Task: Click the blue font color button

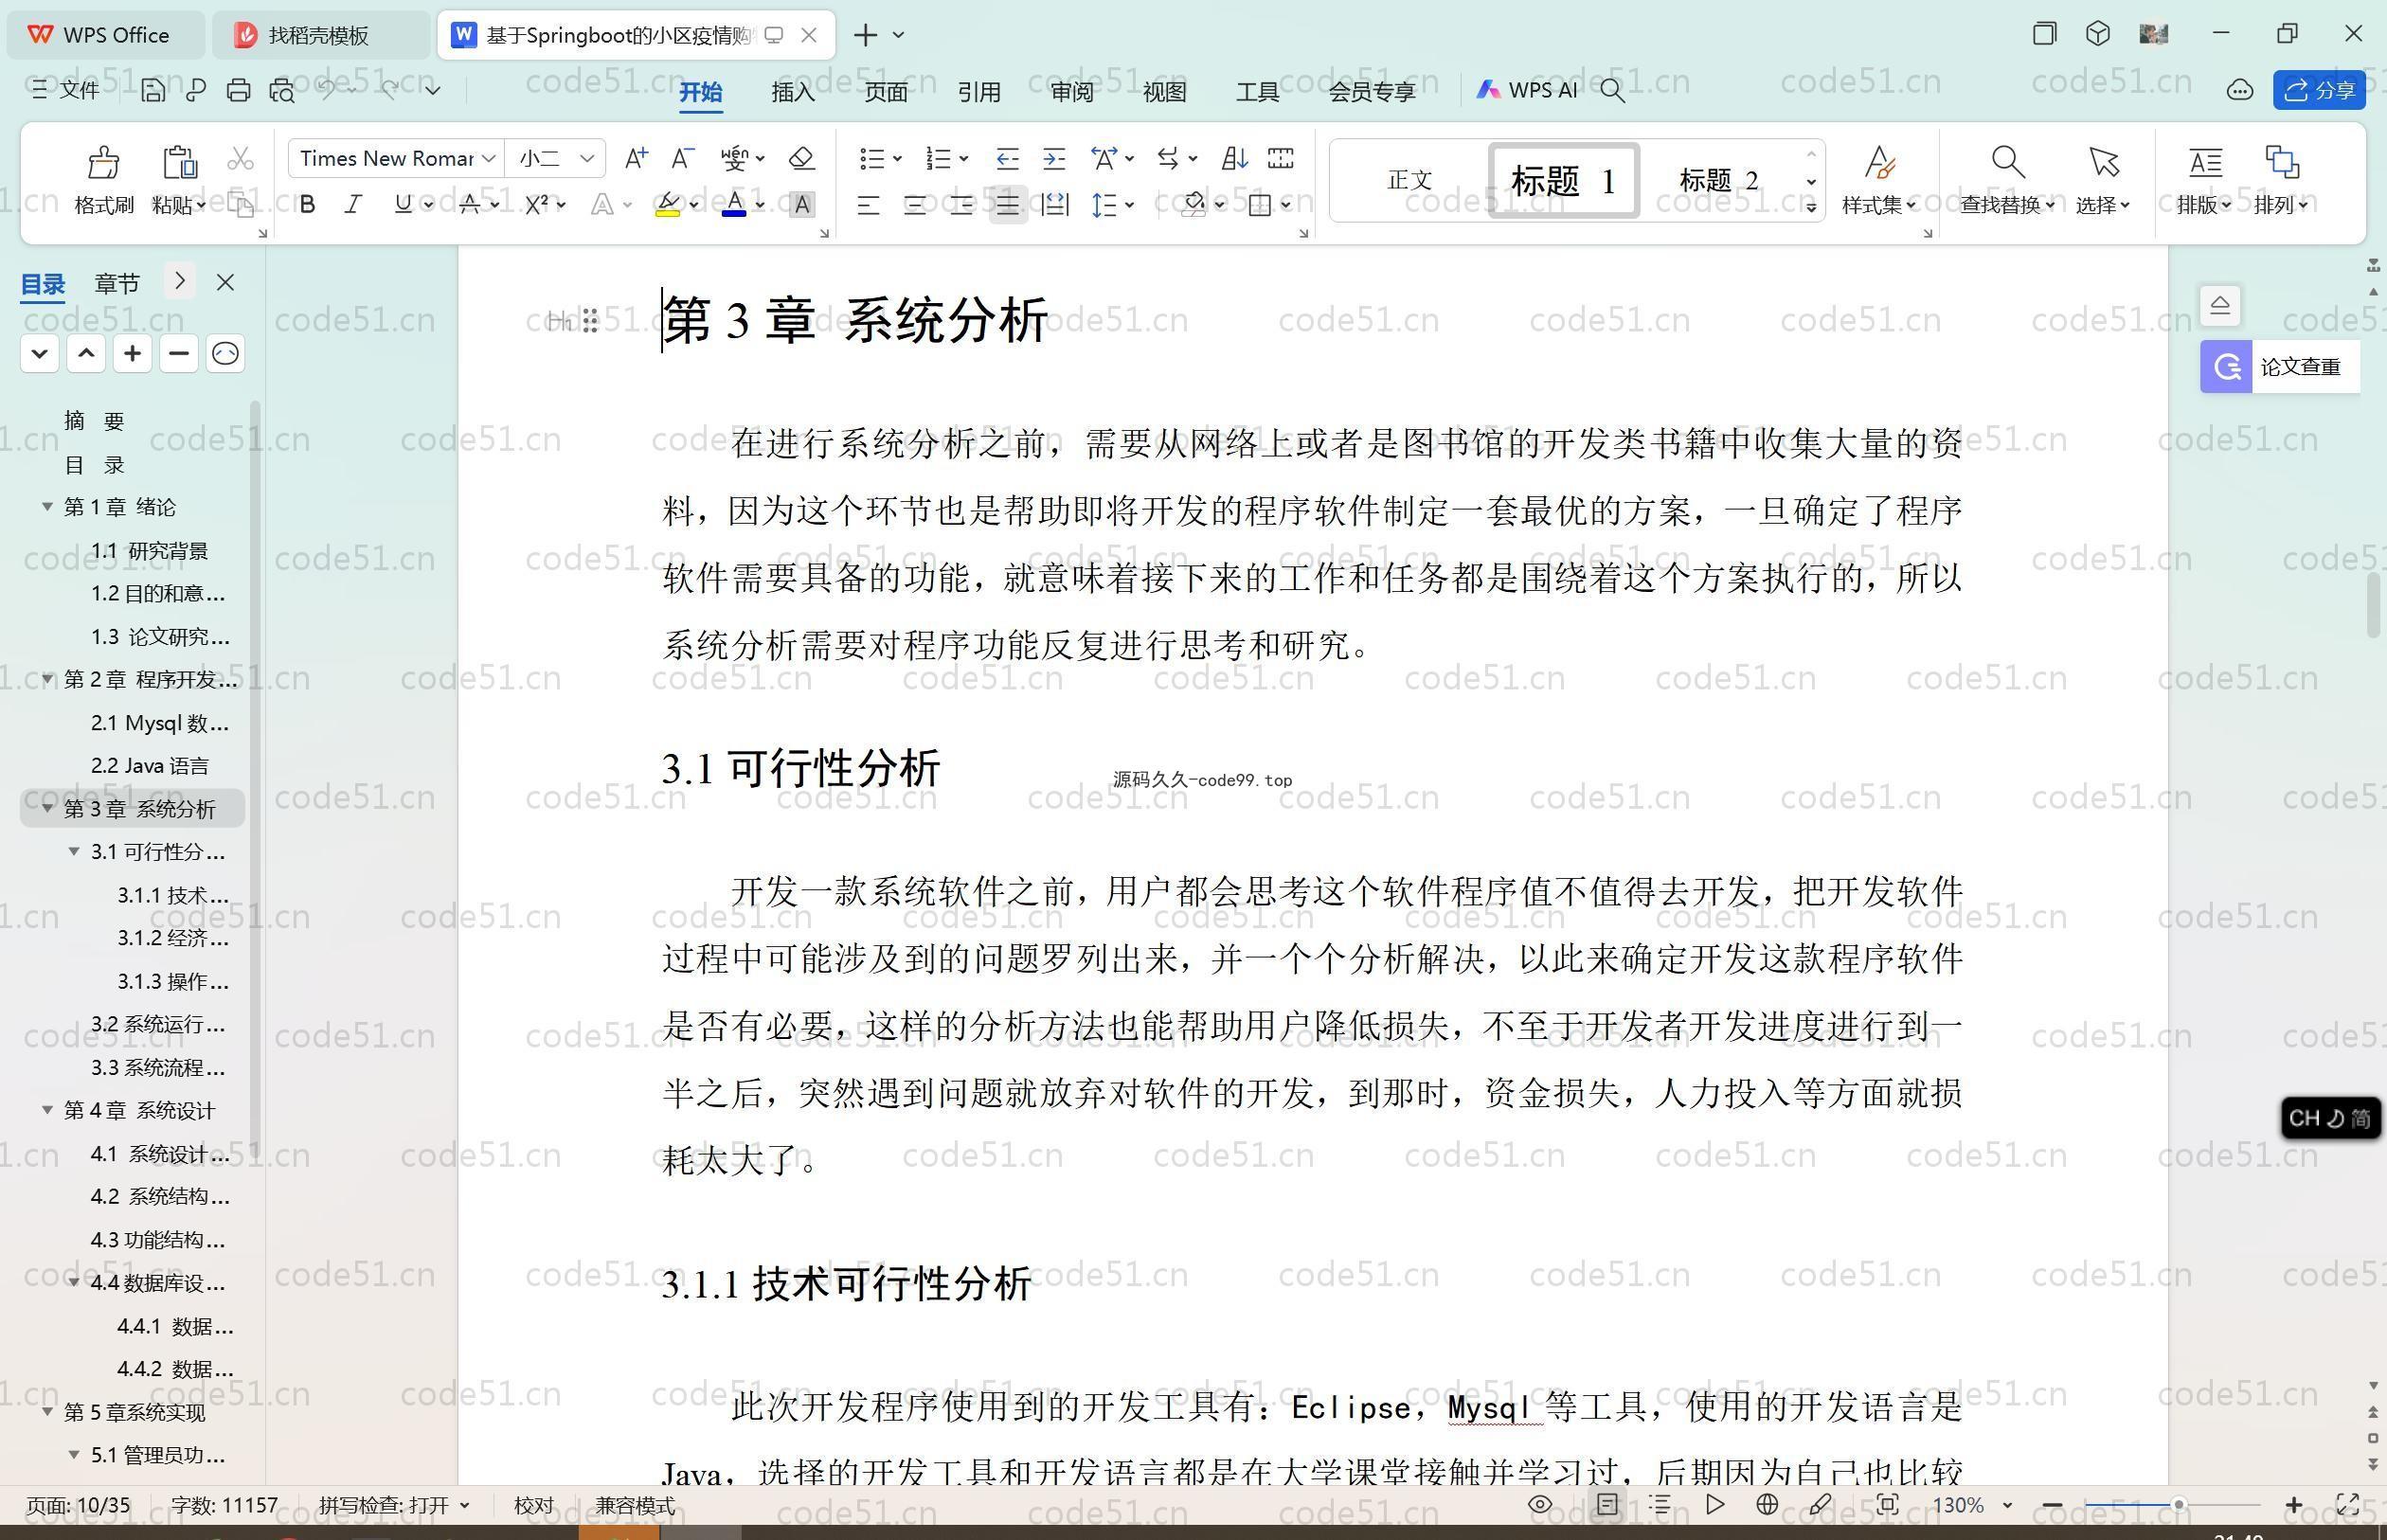Action: [x=734, y=205]
